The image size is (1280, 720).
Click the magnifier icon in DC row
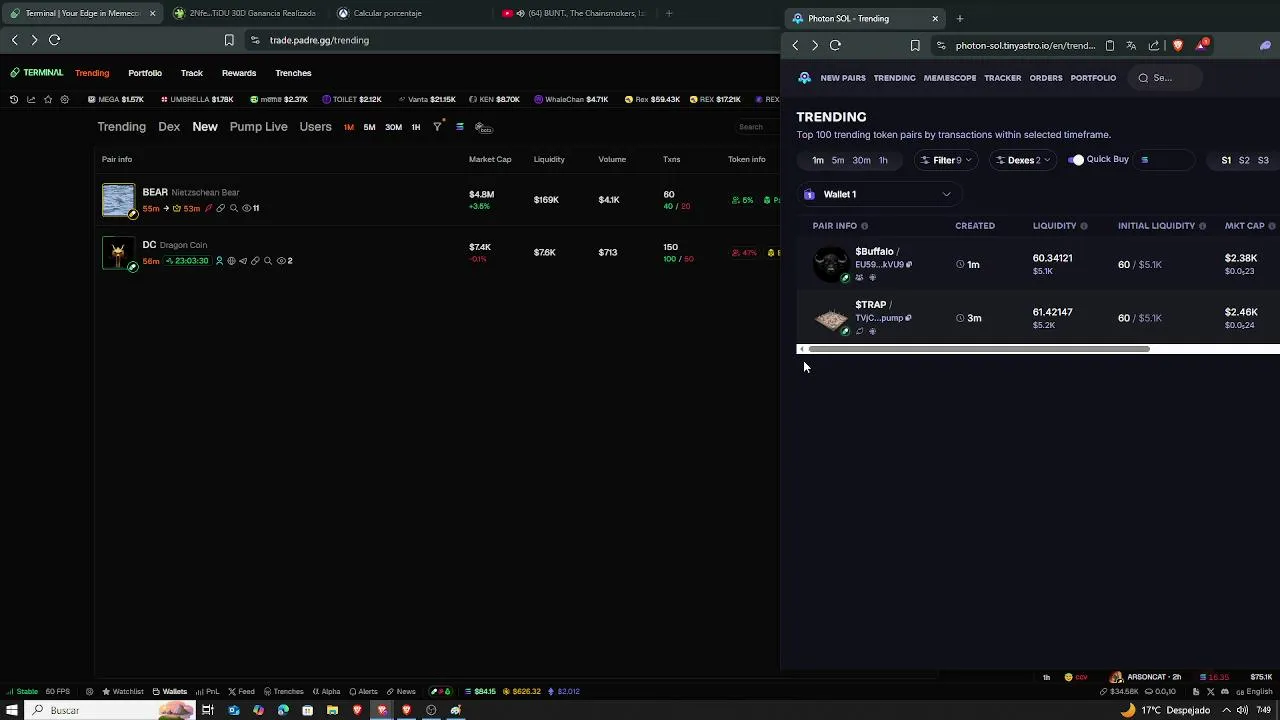click(267, 261)
